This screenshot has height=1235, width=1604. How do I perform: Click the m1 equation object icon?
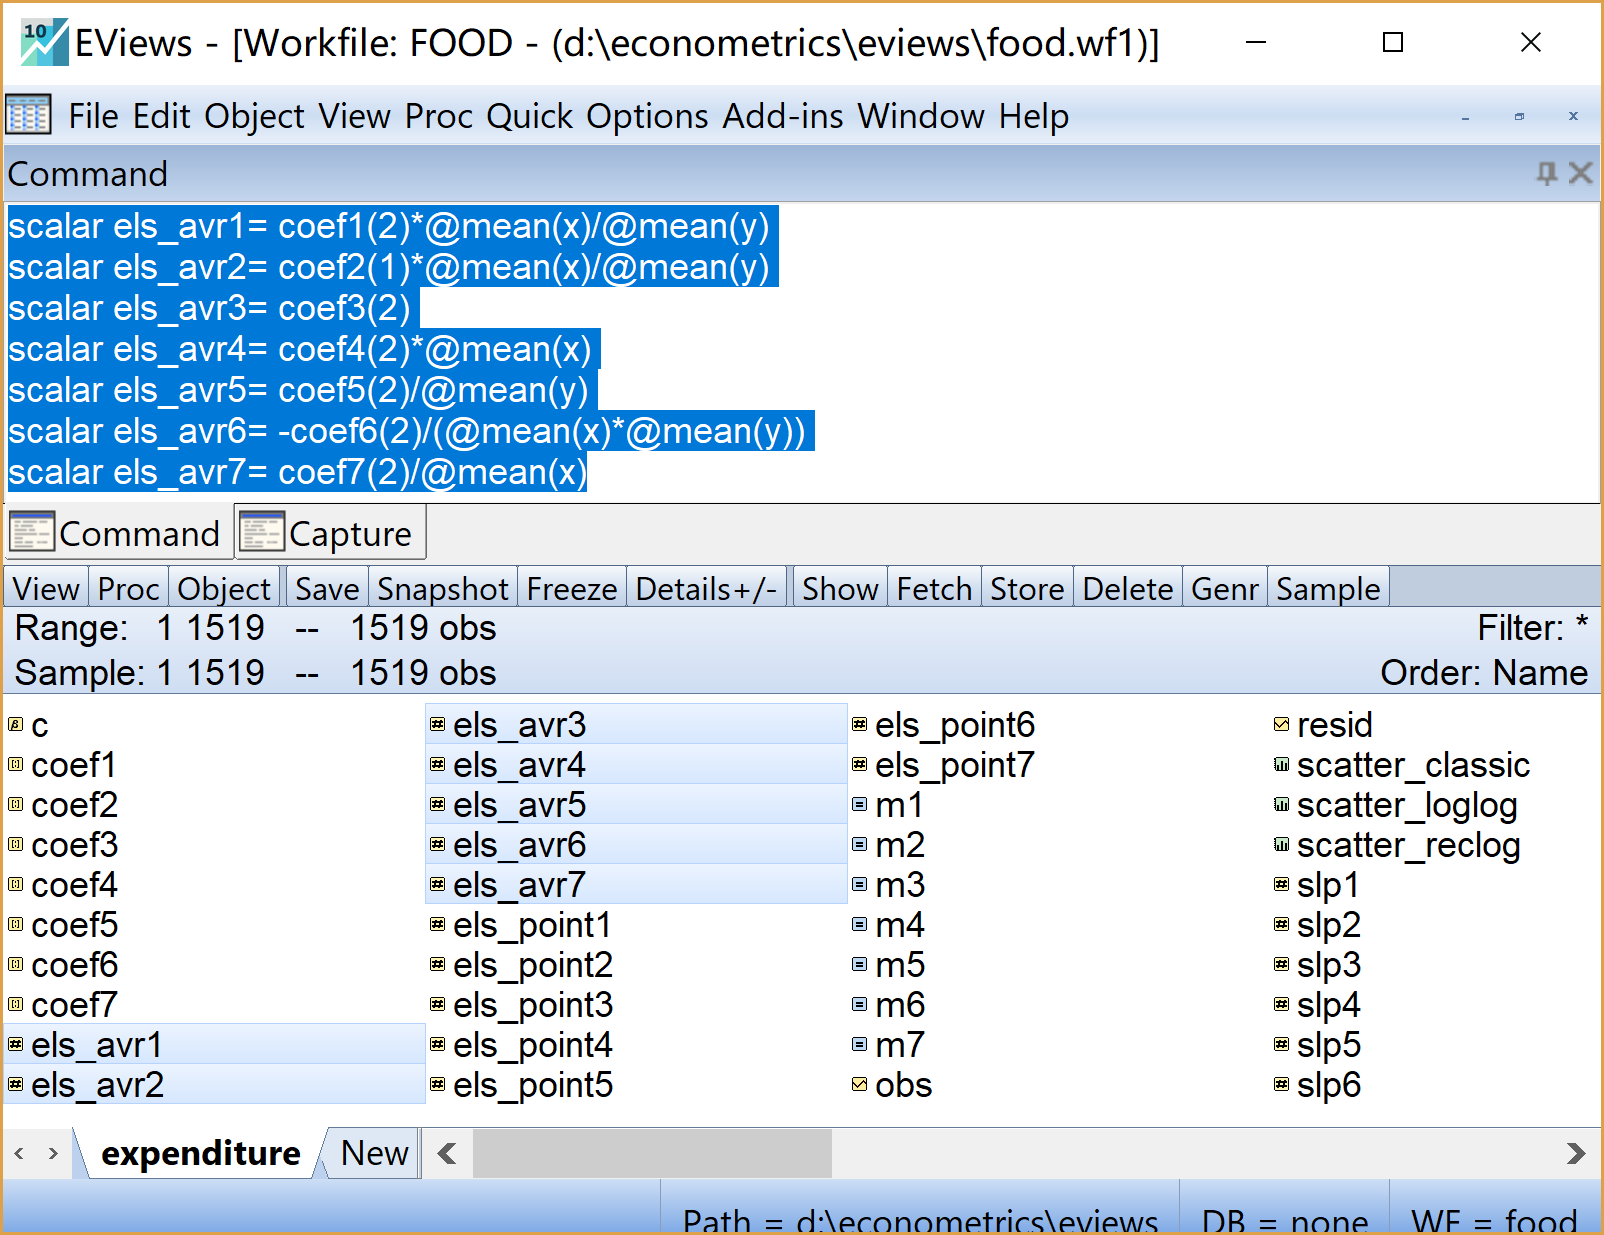859,805
